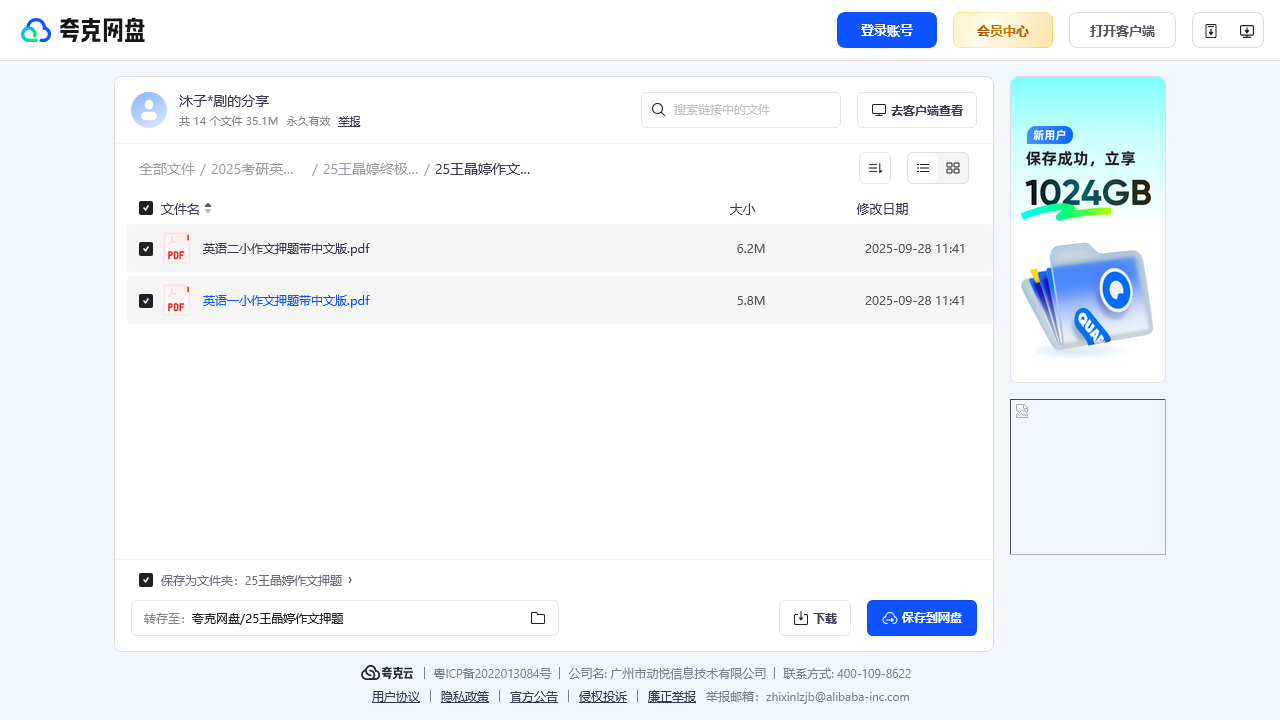Click the 转存至 destination path field
The height and width of the screenshot is (720, 1280).
tap(345, 618)
